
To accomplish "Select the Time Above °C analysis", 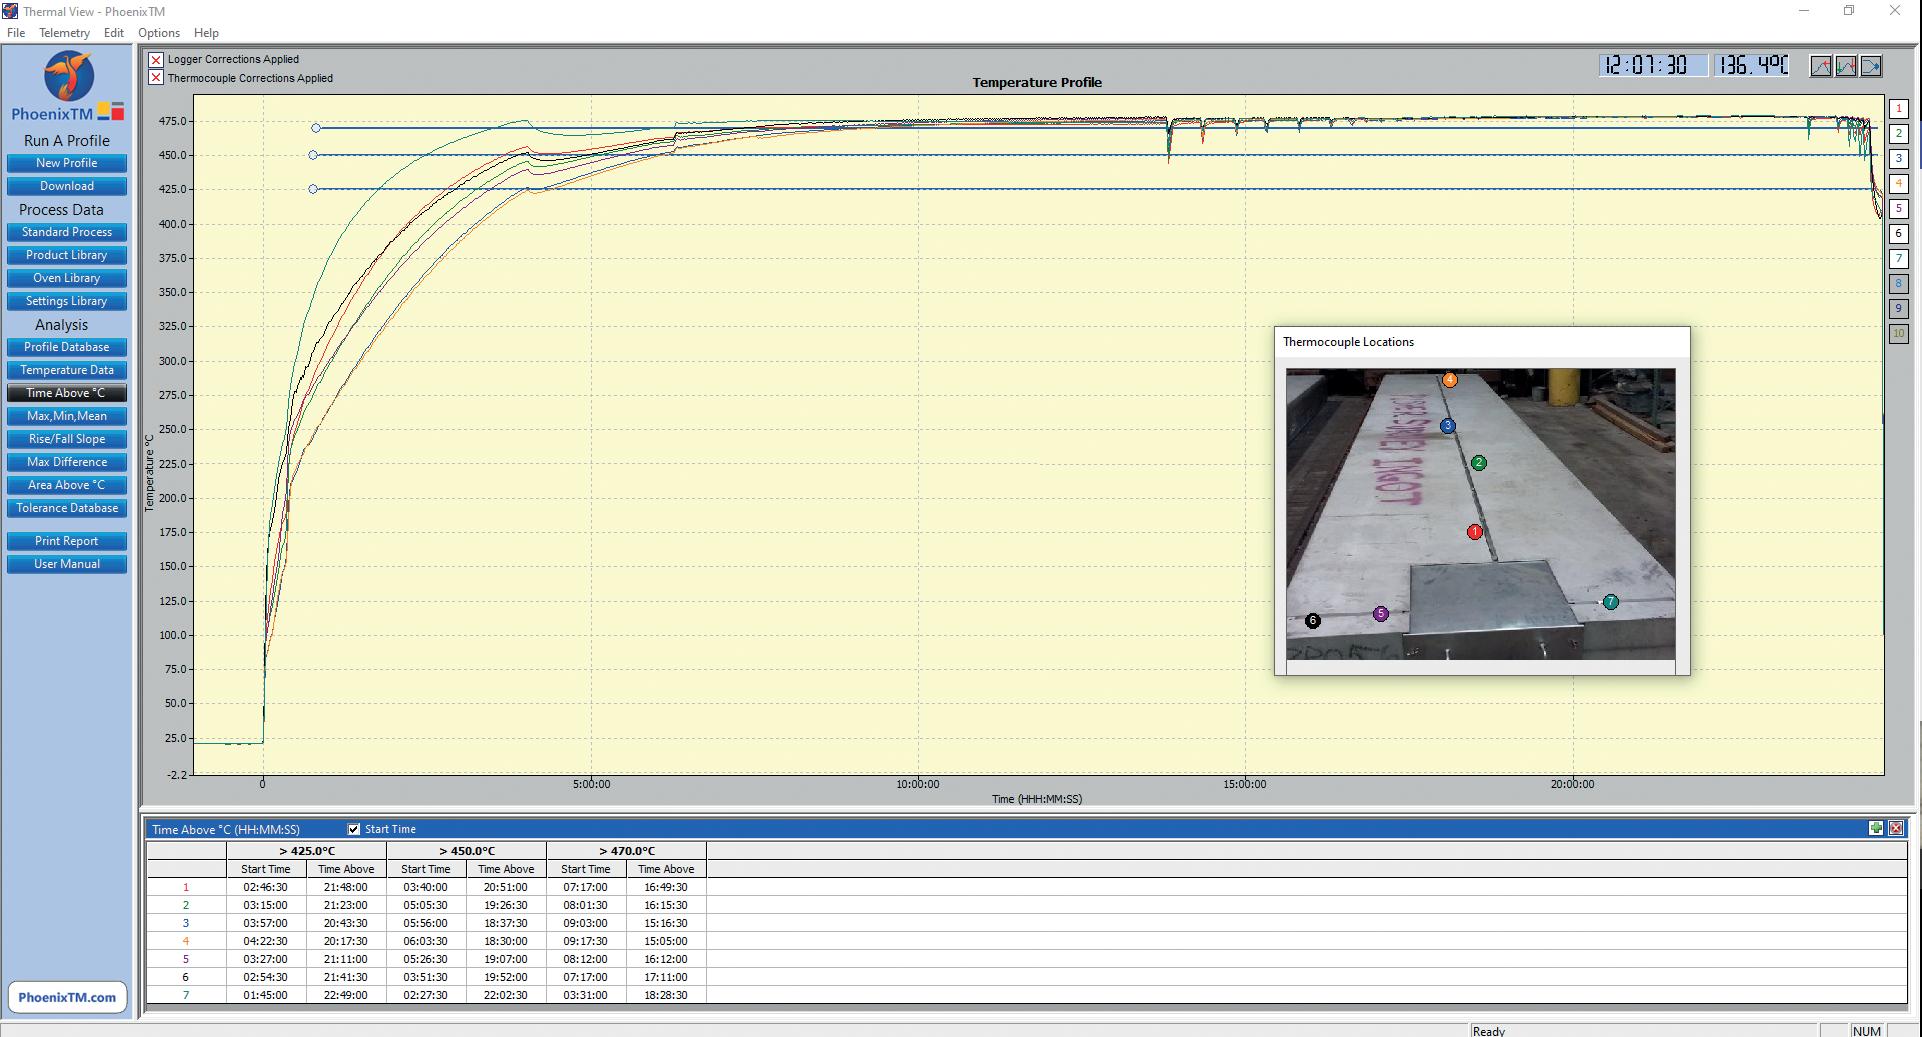I will [67, 393].
